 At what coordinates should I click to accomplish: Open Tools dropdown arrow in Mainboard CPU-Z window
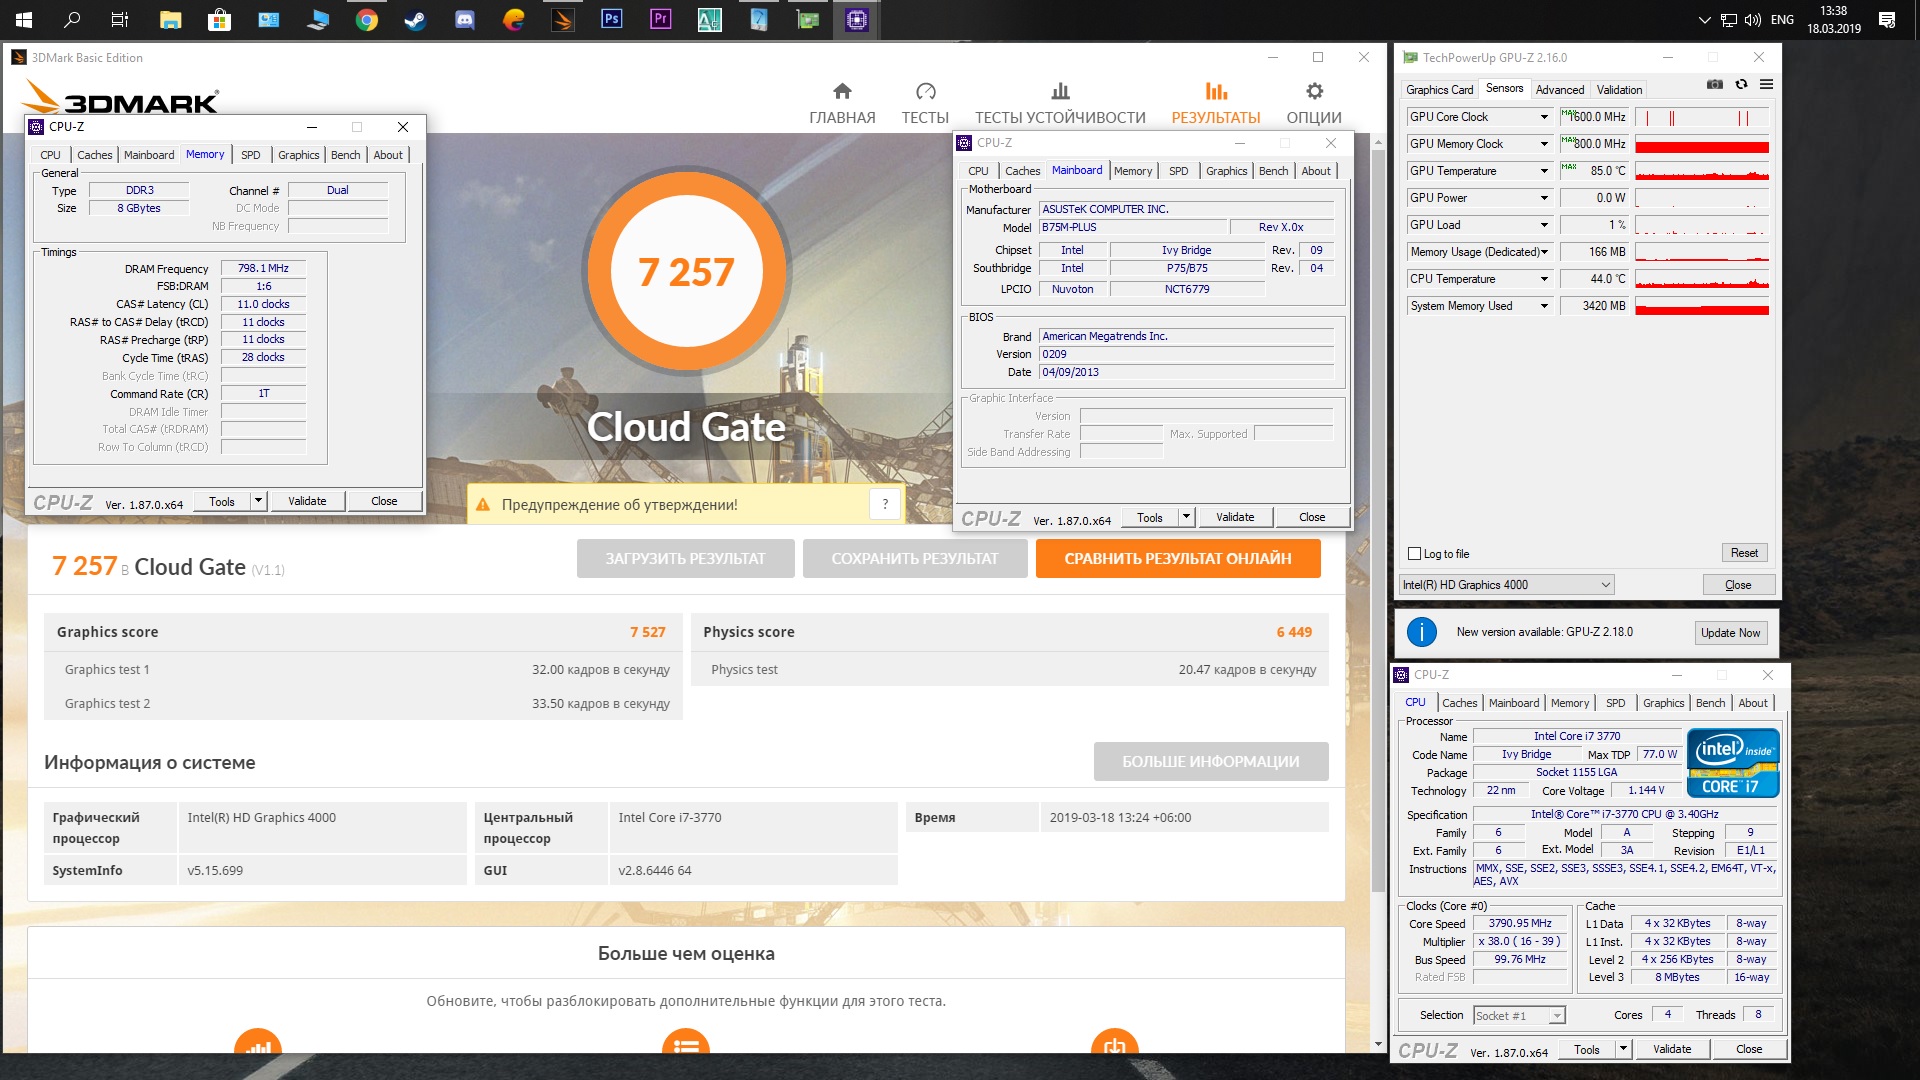[1186, 517]
